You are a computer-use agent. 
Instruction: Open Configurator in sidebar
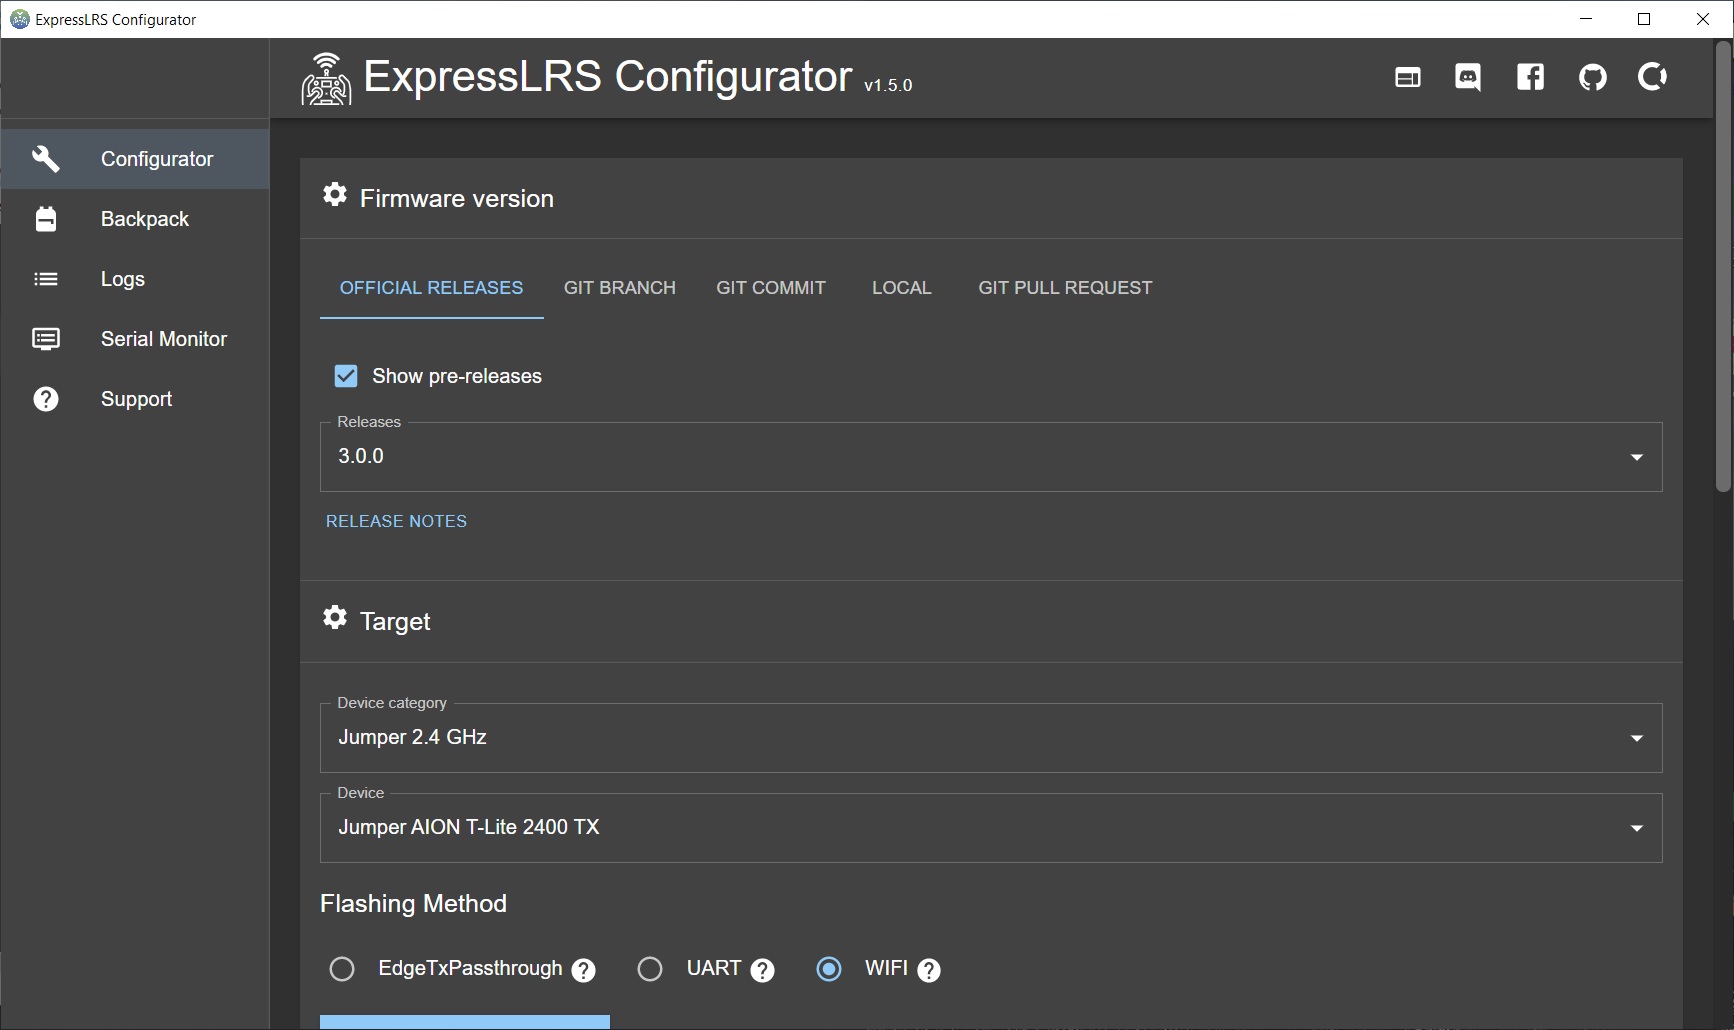coord(135,159)
